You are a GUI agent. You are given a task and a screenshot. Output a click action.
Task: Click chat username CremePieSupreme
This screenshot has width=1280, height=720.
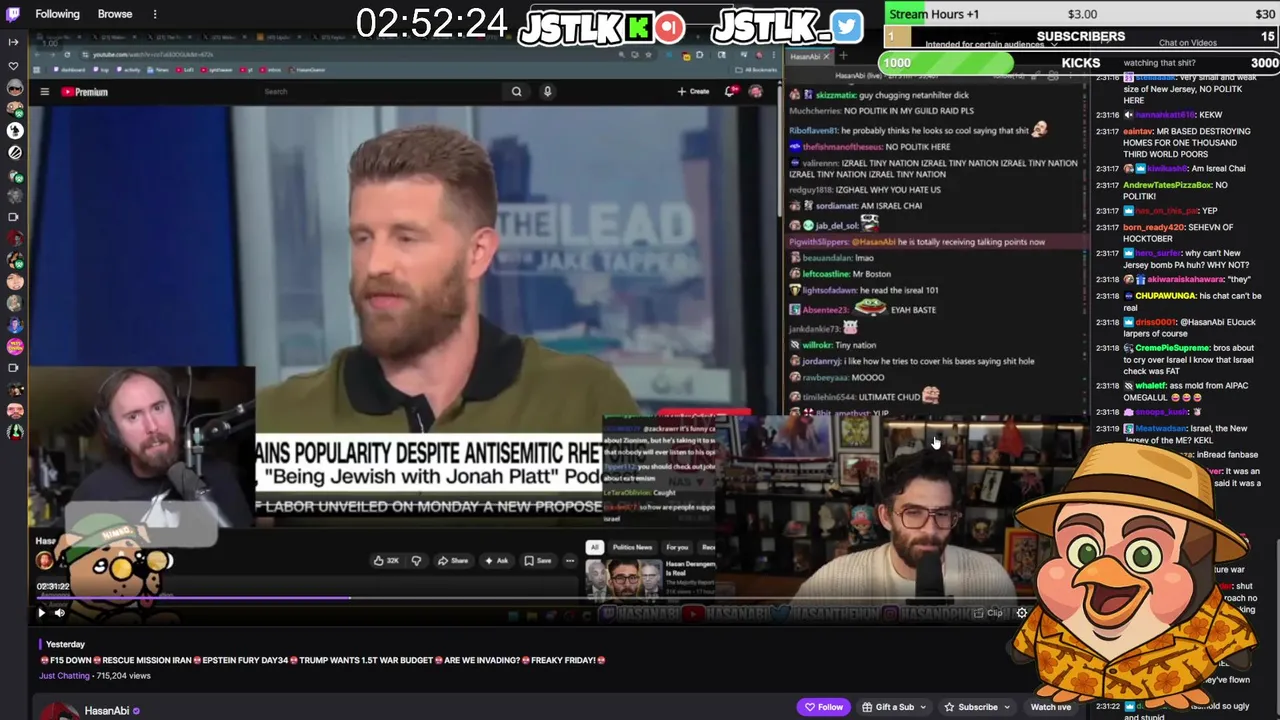click(1172, 348)
